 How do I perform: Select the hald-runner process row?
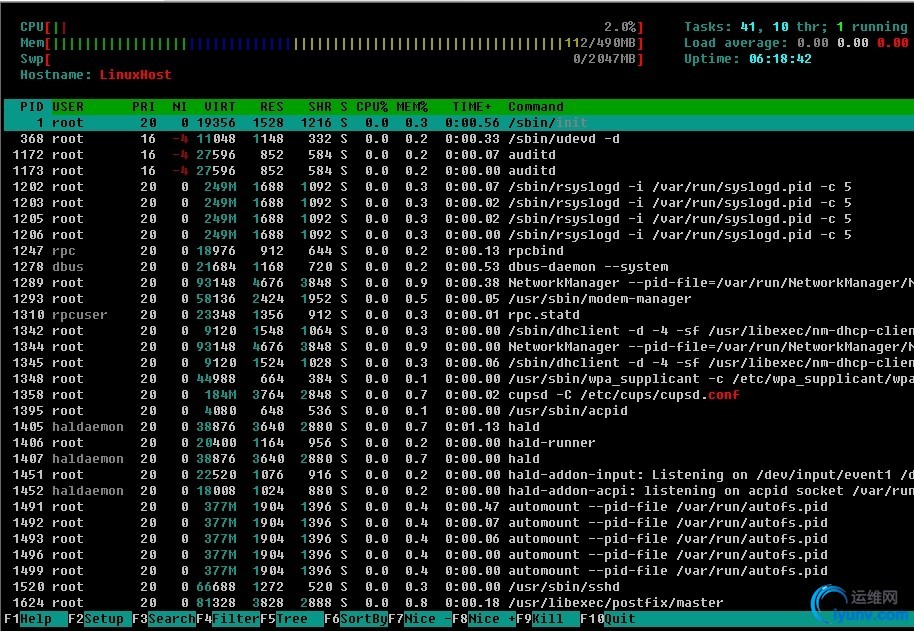pos(459,443)
